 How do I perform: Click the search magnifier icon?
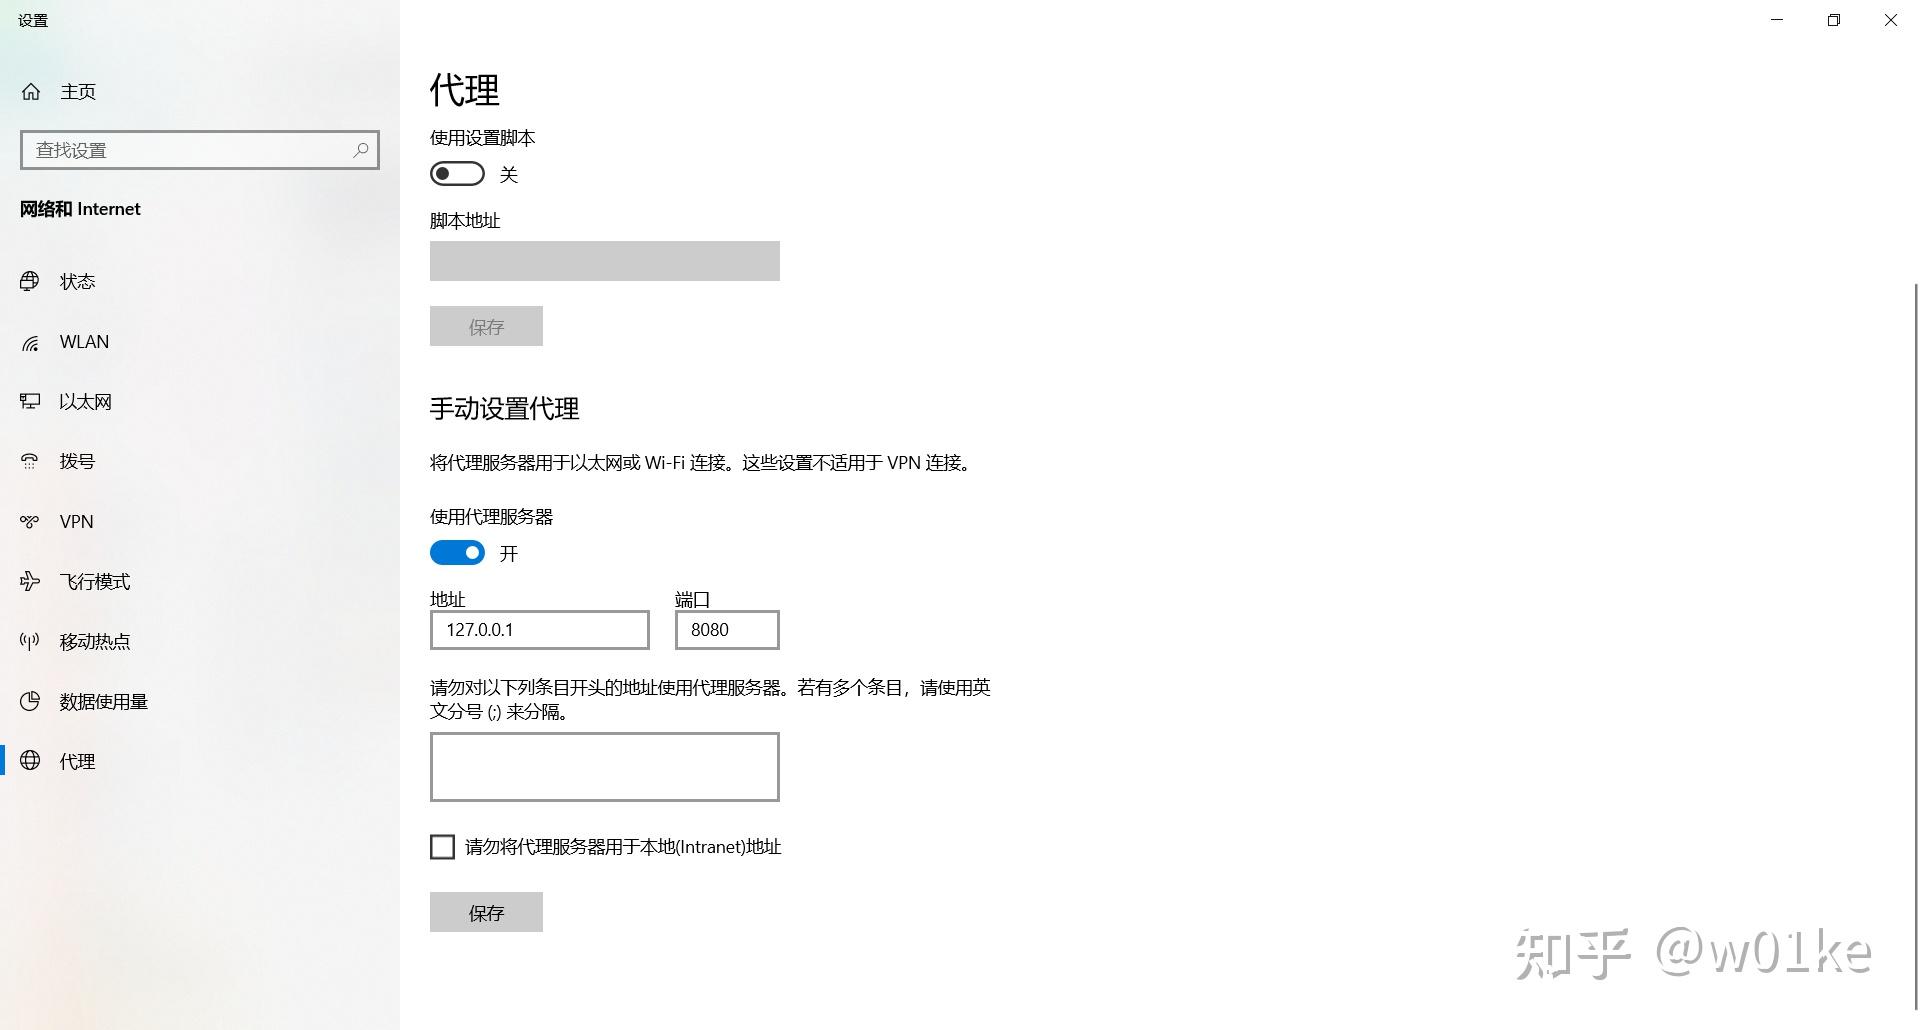pos(361,150)
